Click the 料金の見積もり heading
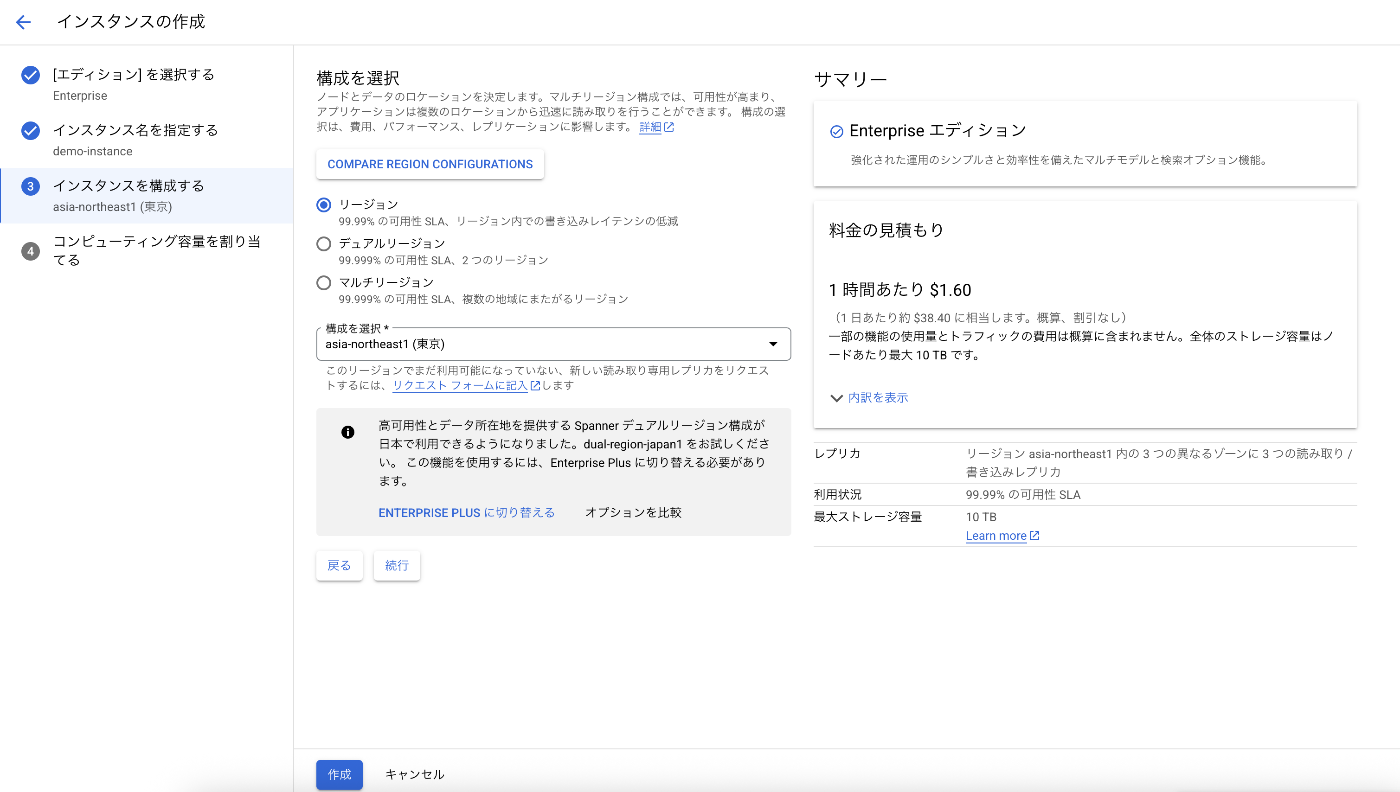 click(x=887, y=230)
